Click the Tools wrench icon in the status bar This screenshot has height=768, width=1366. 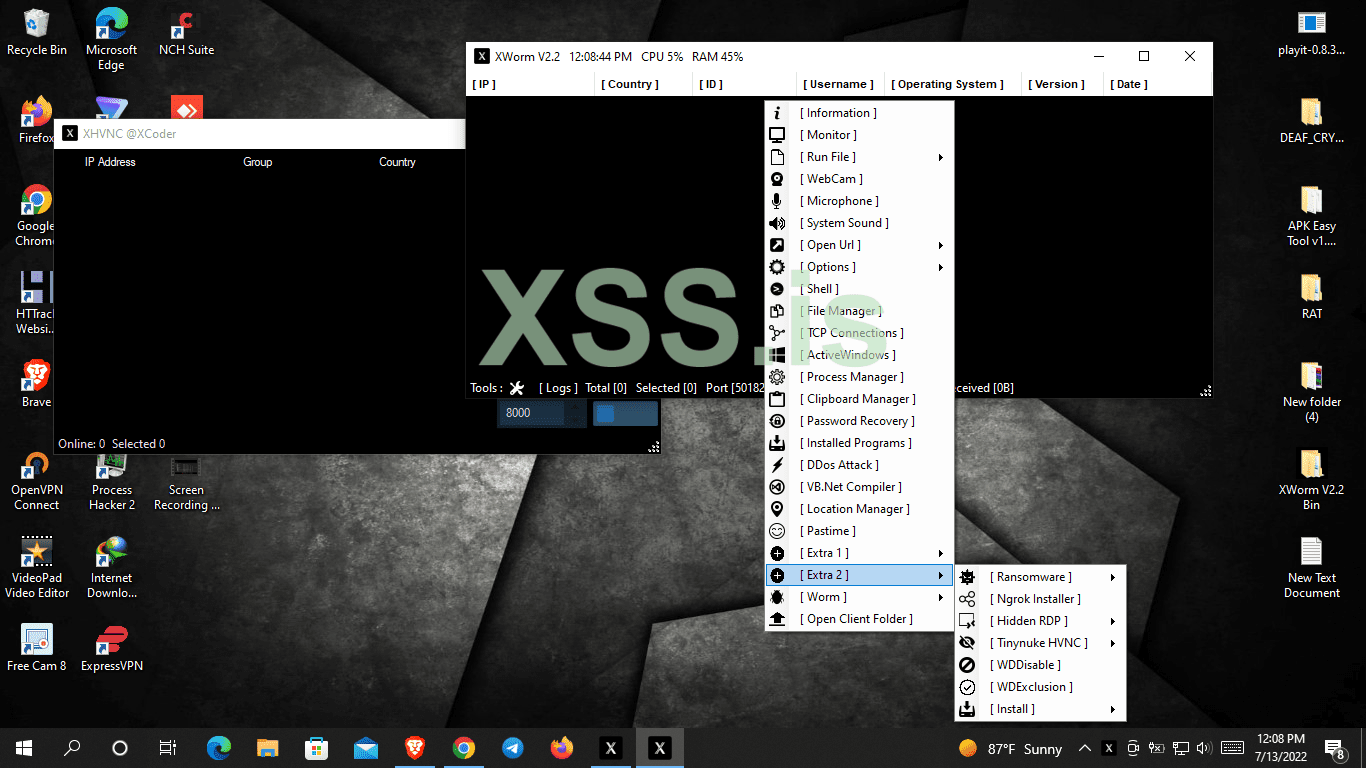pyautogui.click(x=516, y=388)
